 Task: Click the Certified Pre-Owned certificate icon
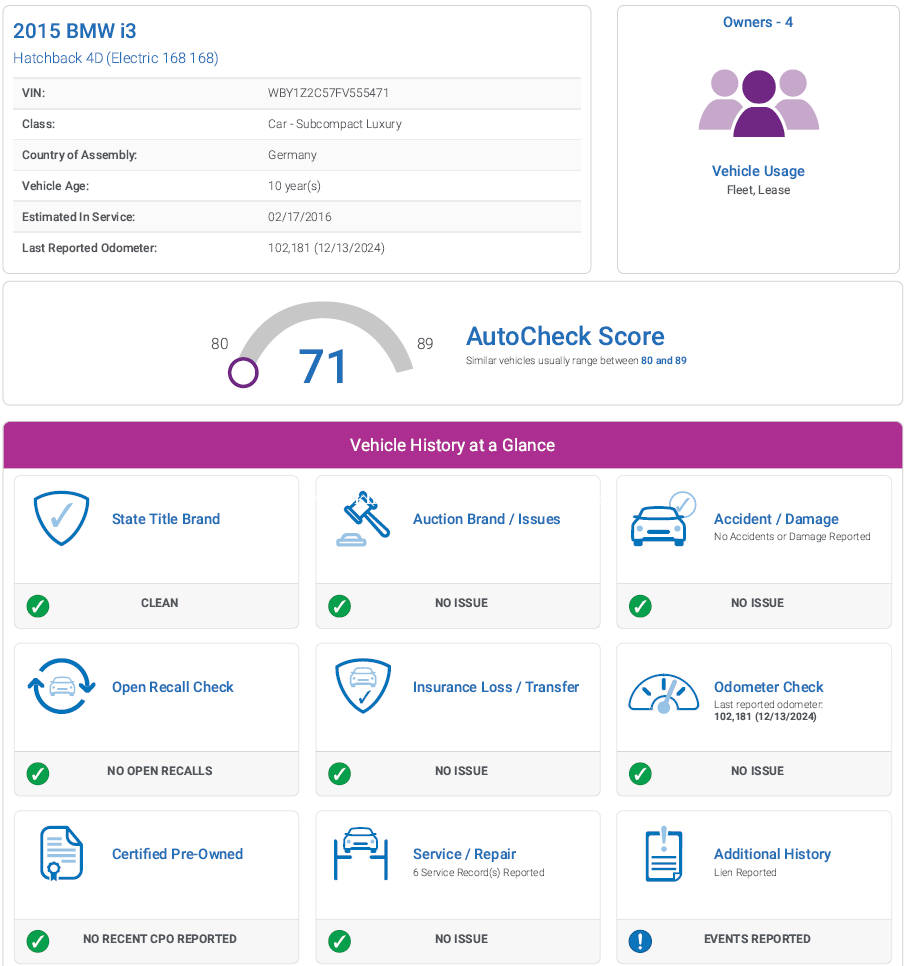(x=61, y=854)
